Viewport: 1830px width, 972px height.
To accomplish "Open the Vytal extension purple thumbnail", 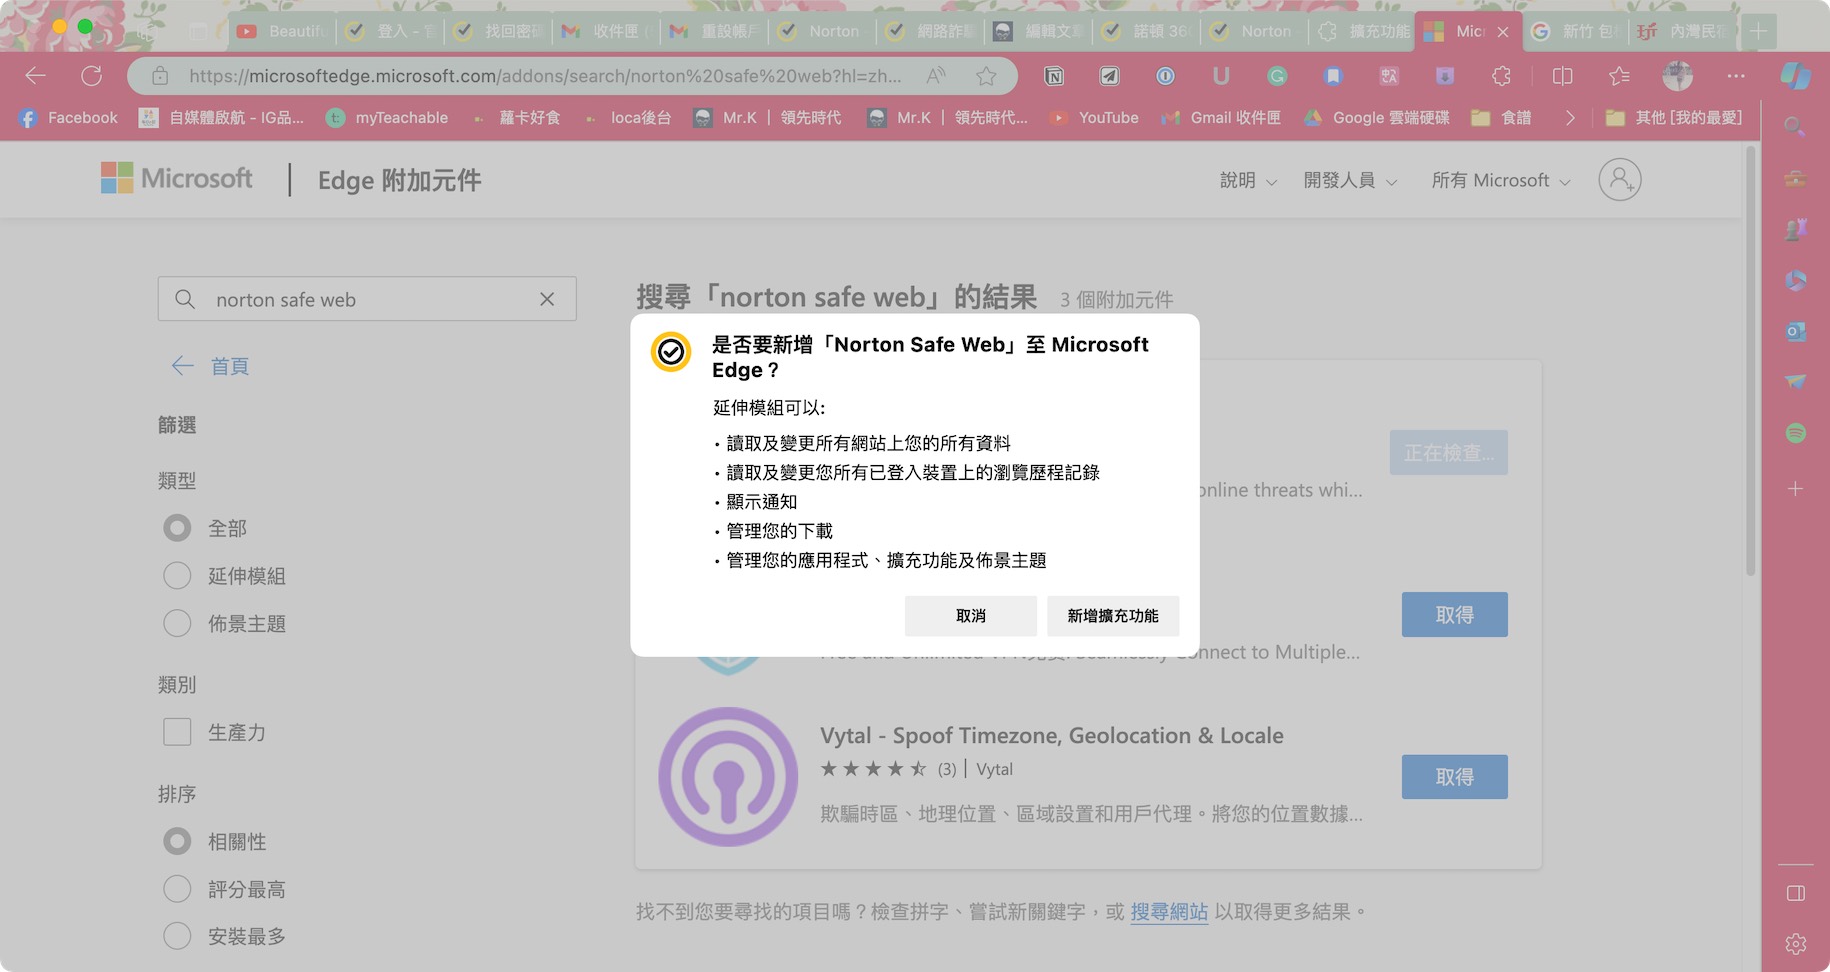I will click(x=728, y=777).
